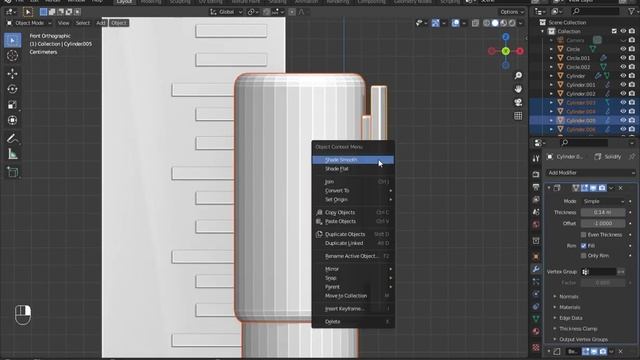640x360 pixels.
Task: Select the Select Box tool
Action: point(12,40)
